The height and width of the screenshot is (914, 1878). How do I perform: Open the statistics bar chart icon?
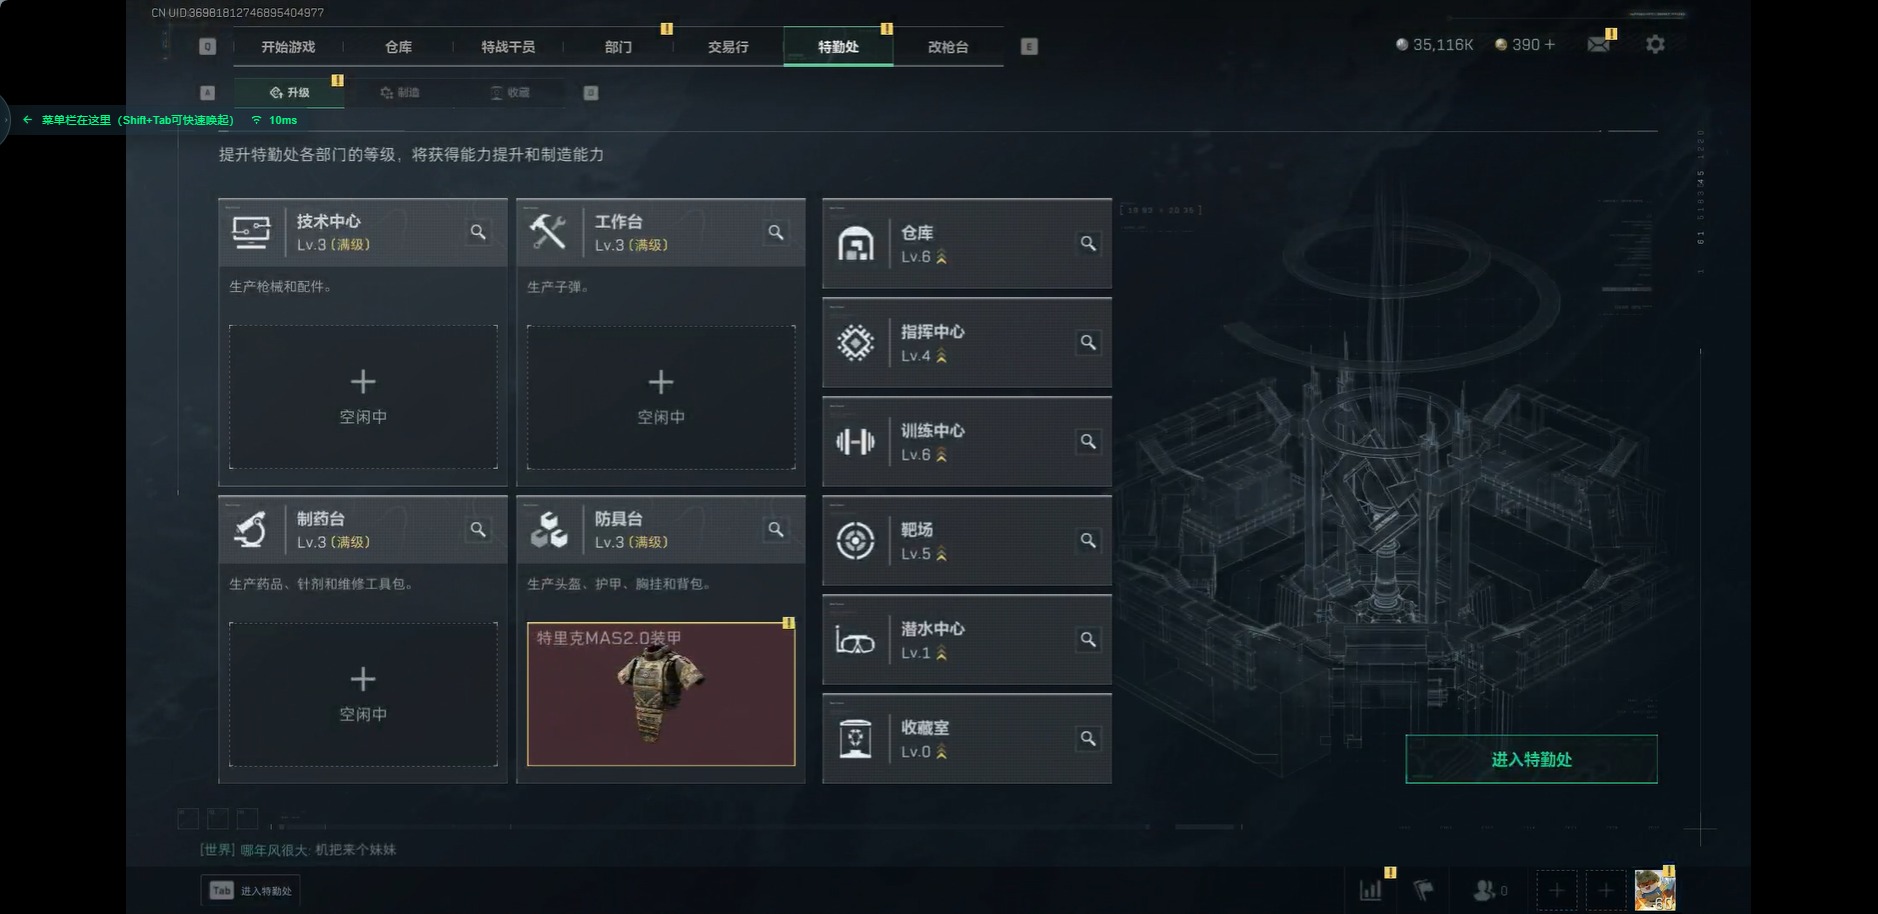1370,889
